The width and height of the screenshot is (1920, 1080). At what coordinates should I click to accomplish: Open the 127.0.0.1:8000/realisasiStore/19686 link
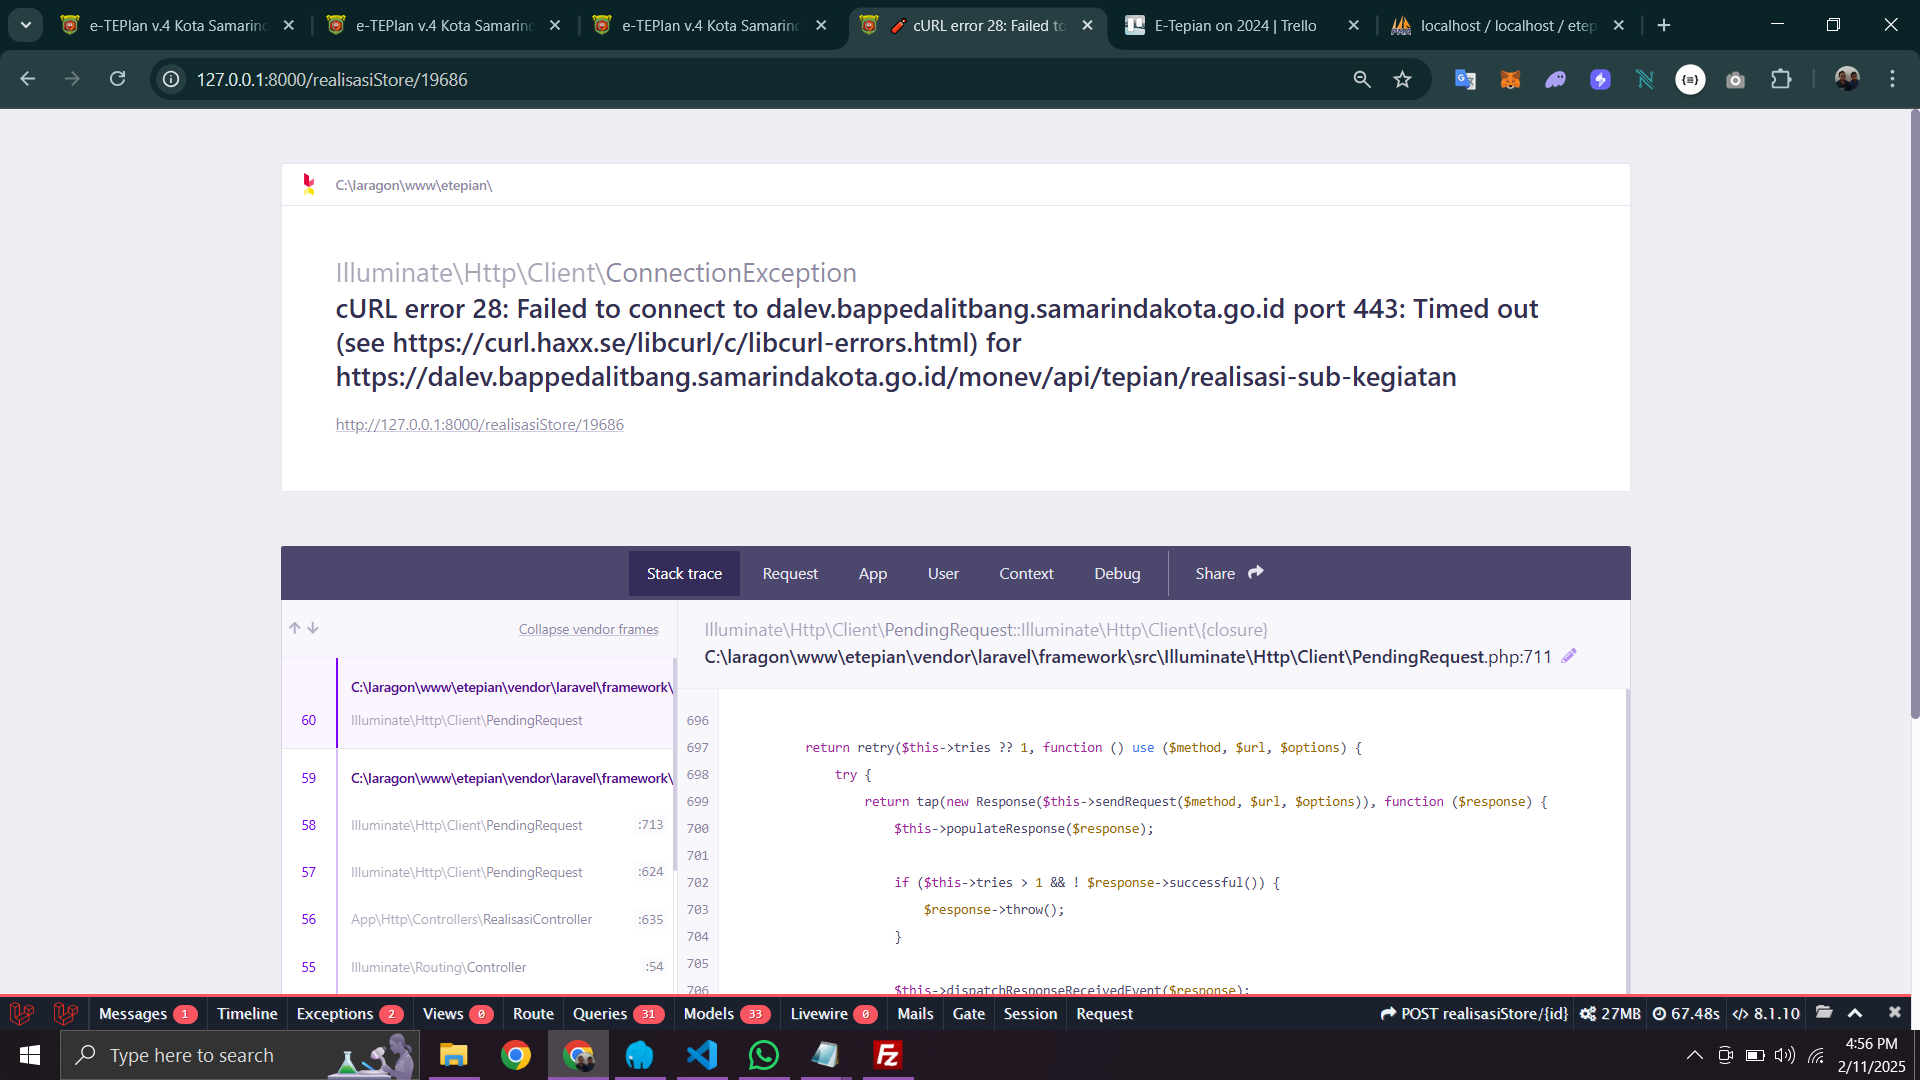coord(479,424)
